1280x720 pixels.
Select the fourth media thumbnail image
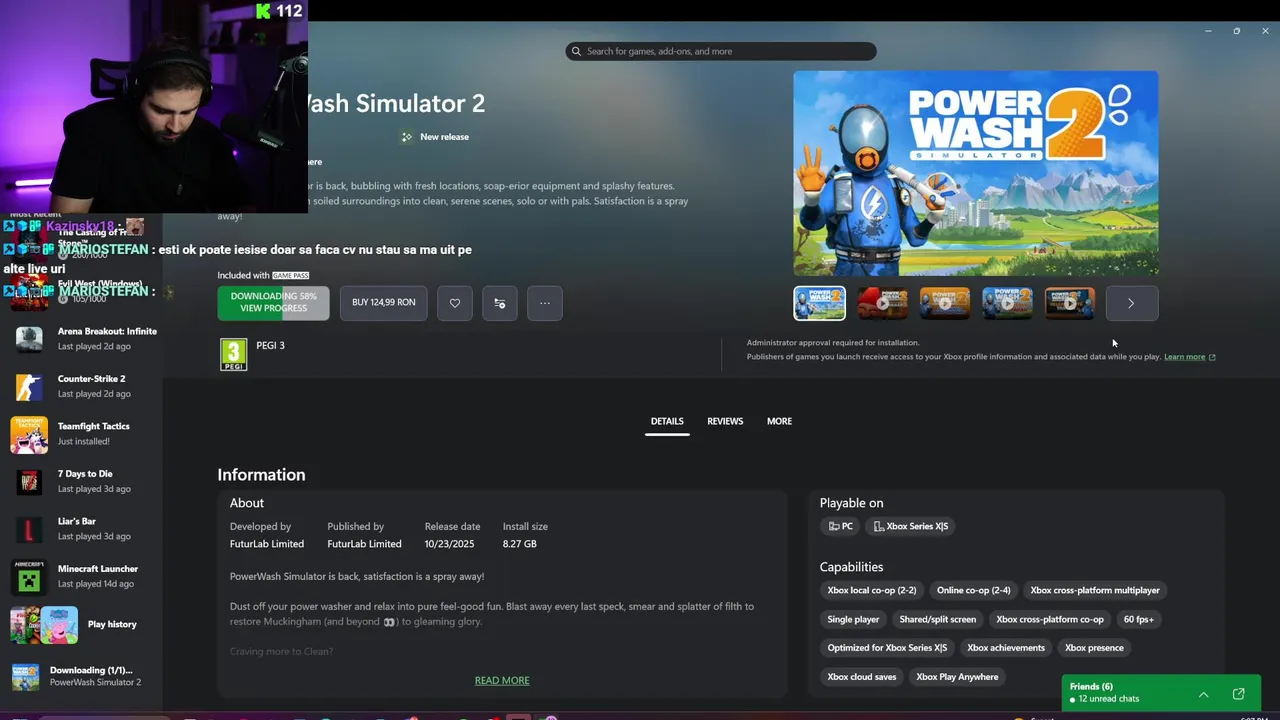pos(1007,303)
